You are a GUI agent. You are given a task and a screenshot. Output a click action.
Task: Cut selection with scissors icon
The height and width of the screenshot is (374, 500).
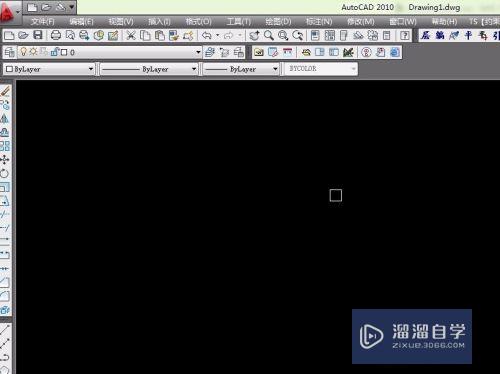(131, 35)
